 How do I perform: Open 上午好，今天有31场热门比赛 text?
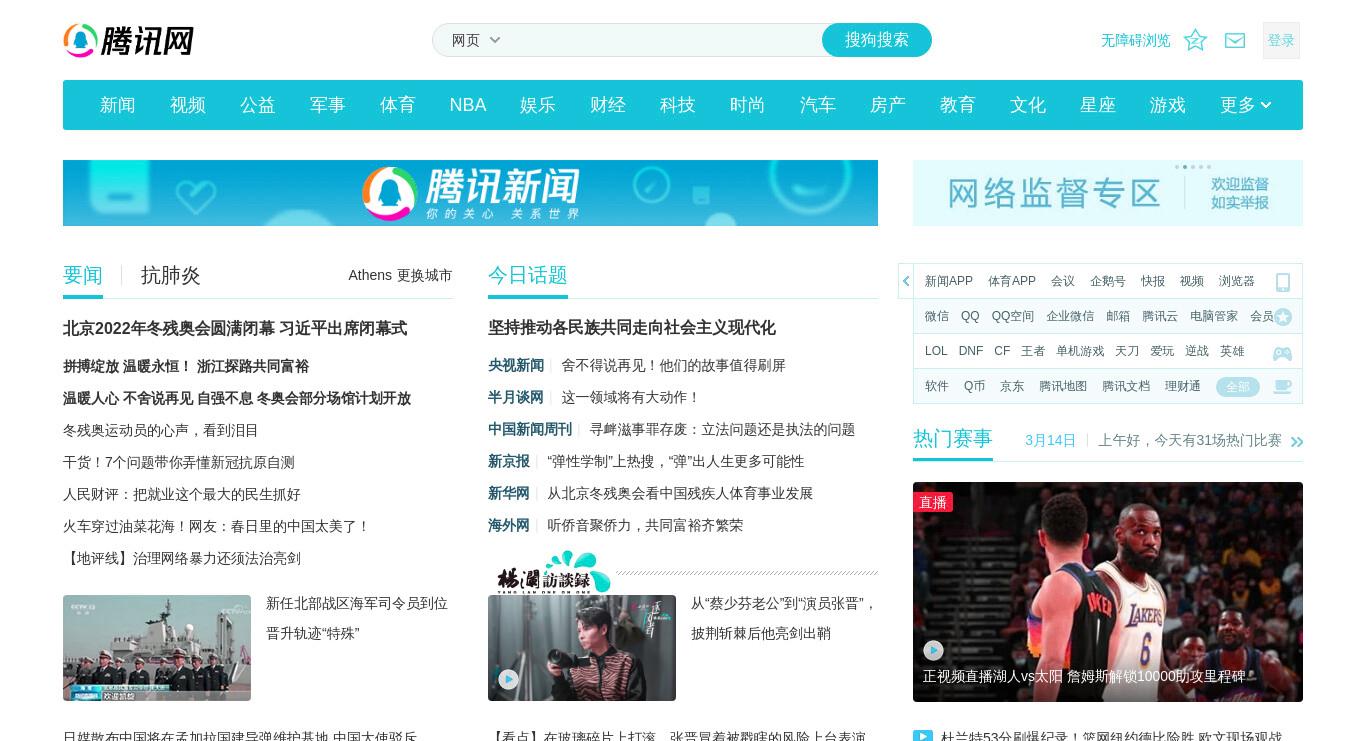pyautogui.click(x=1190, y=440)
